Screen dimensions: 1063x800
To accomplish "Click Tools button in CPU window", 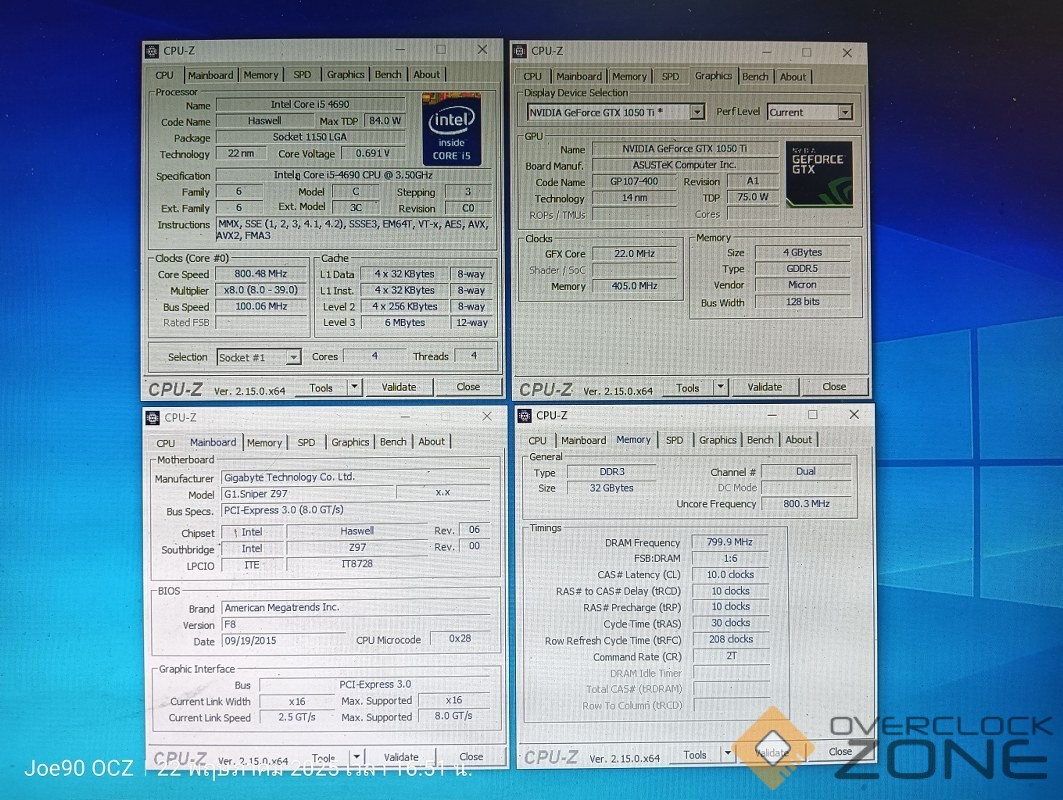I will tap(321, 388).
